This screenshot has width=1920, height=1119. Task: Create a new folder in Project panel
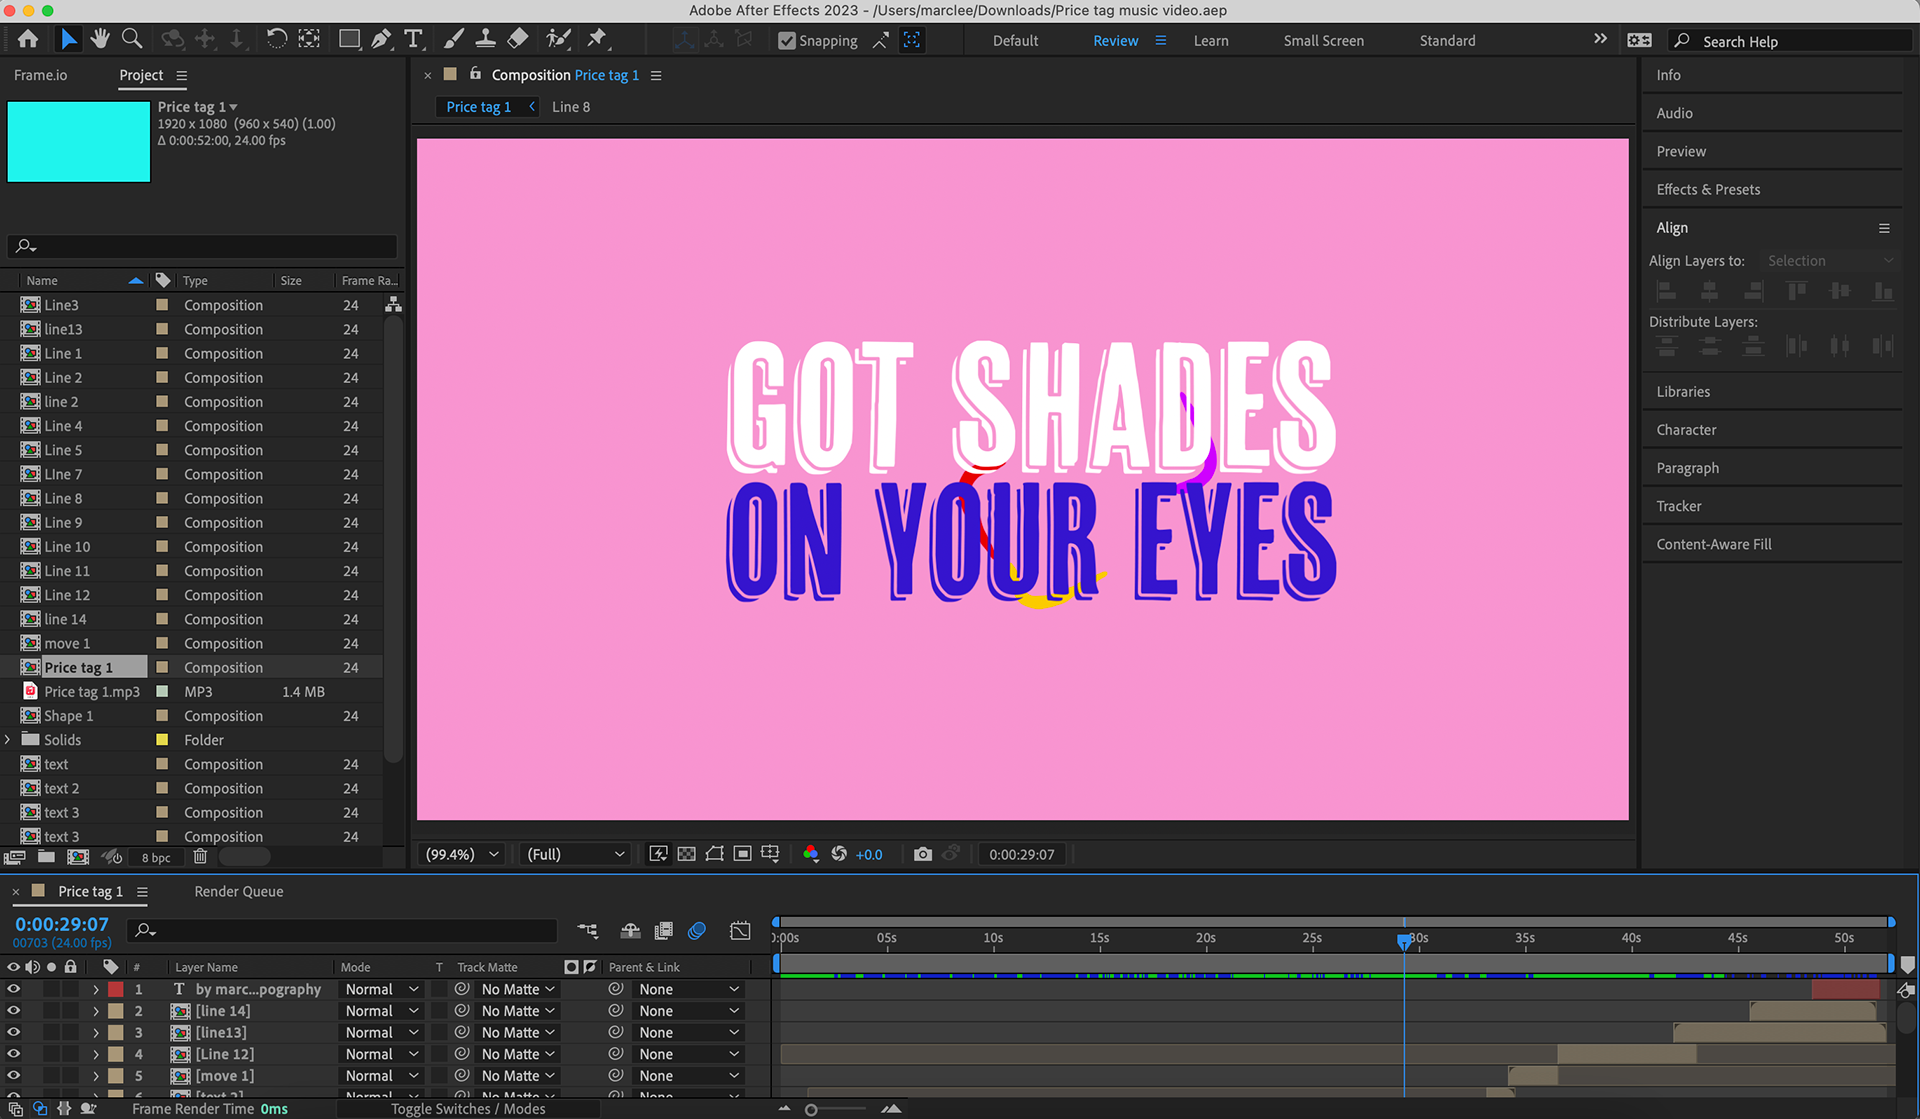(46, 857)
